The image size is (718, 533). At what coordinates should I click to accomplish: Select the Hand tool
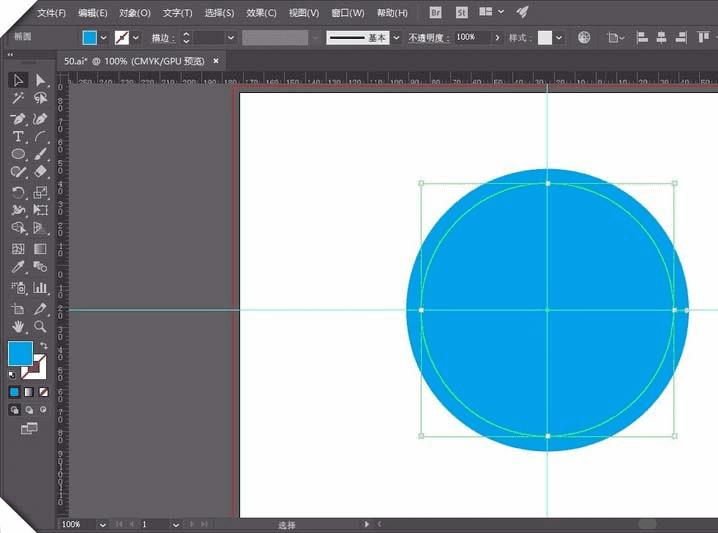pyautogui.click(x=18, y=327)
